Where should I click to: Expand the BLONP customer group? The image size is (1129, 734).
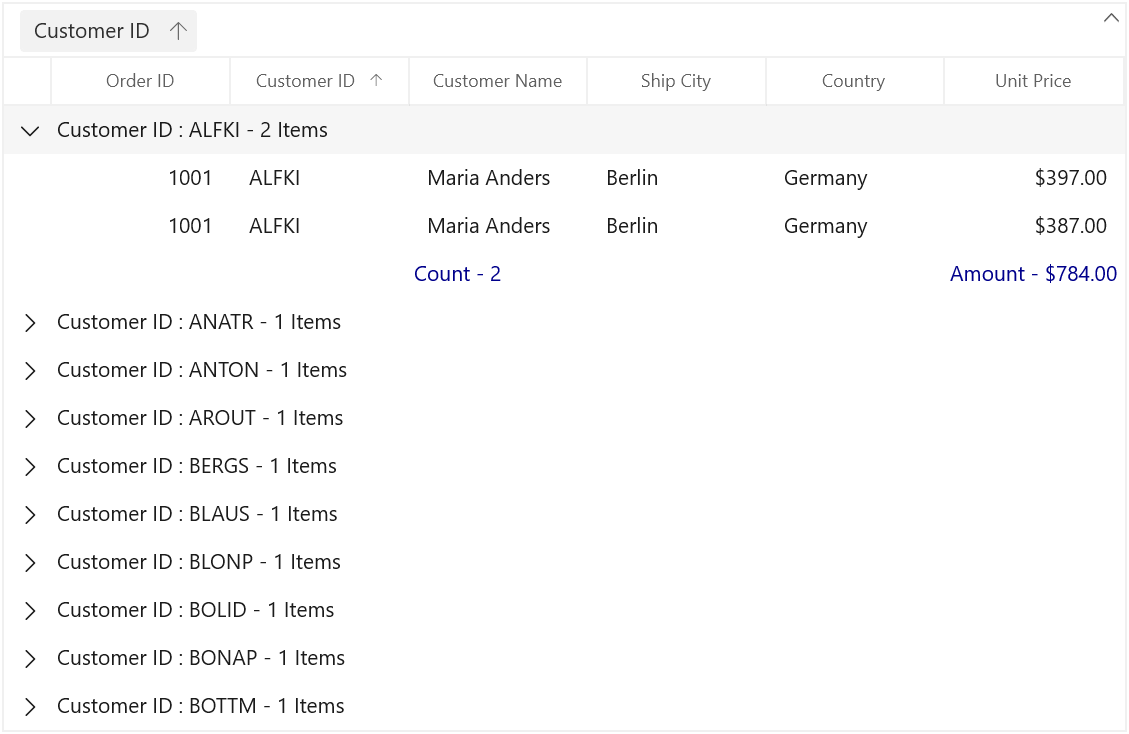pos(30,563)
